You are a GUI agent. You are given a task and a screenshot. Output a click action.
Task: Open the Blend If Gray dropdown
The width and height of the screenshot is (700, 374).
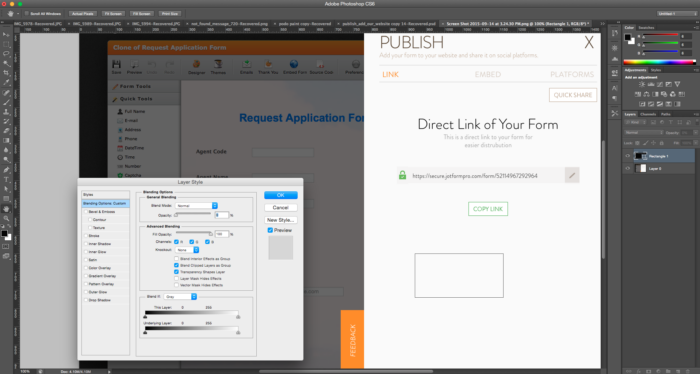(180, 297)
